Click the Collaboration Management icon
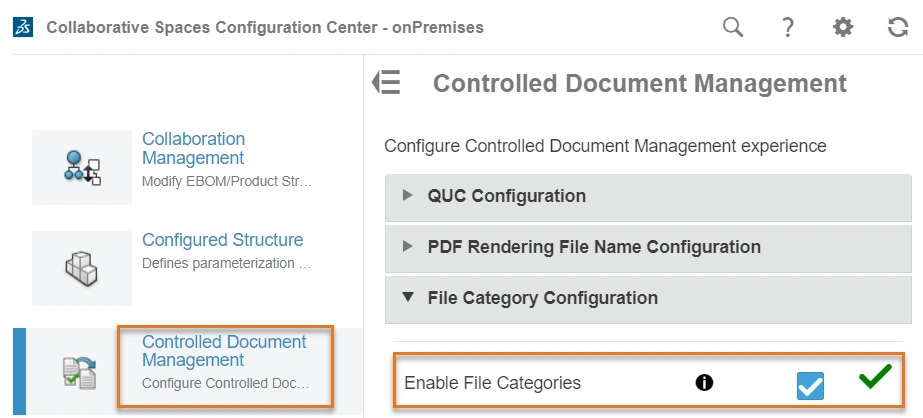 (82, 167)
